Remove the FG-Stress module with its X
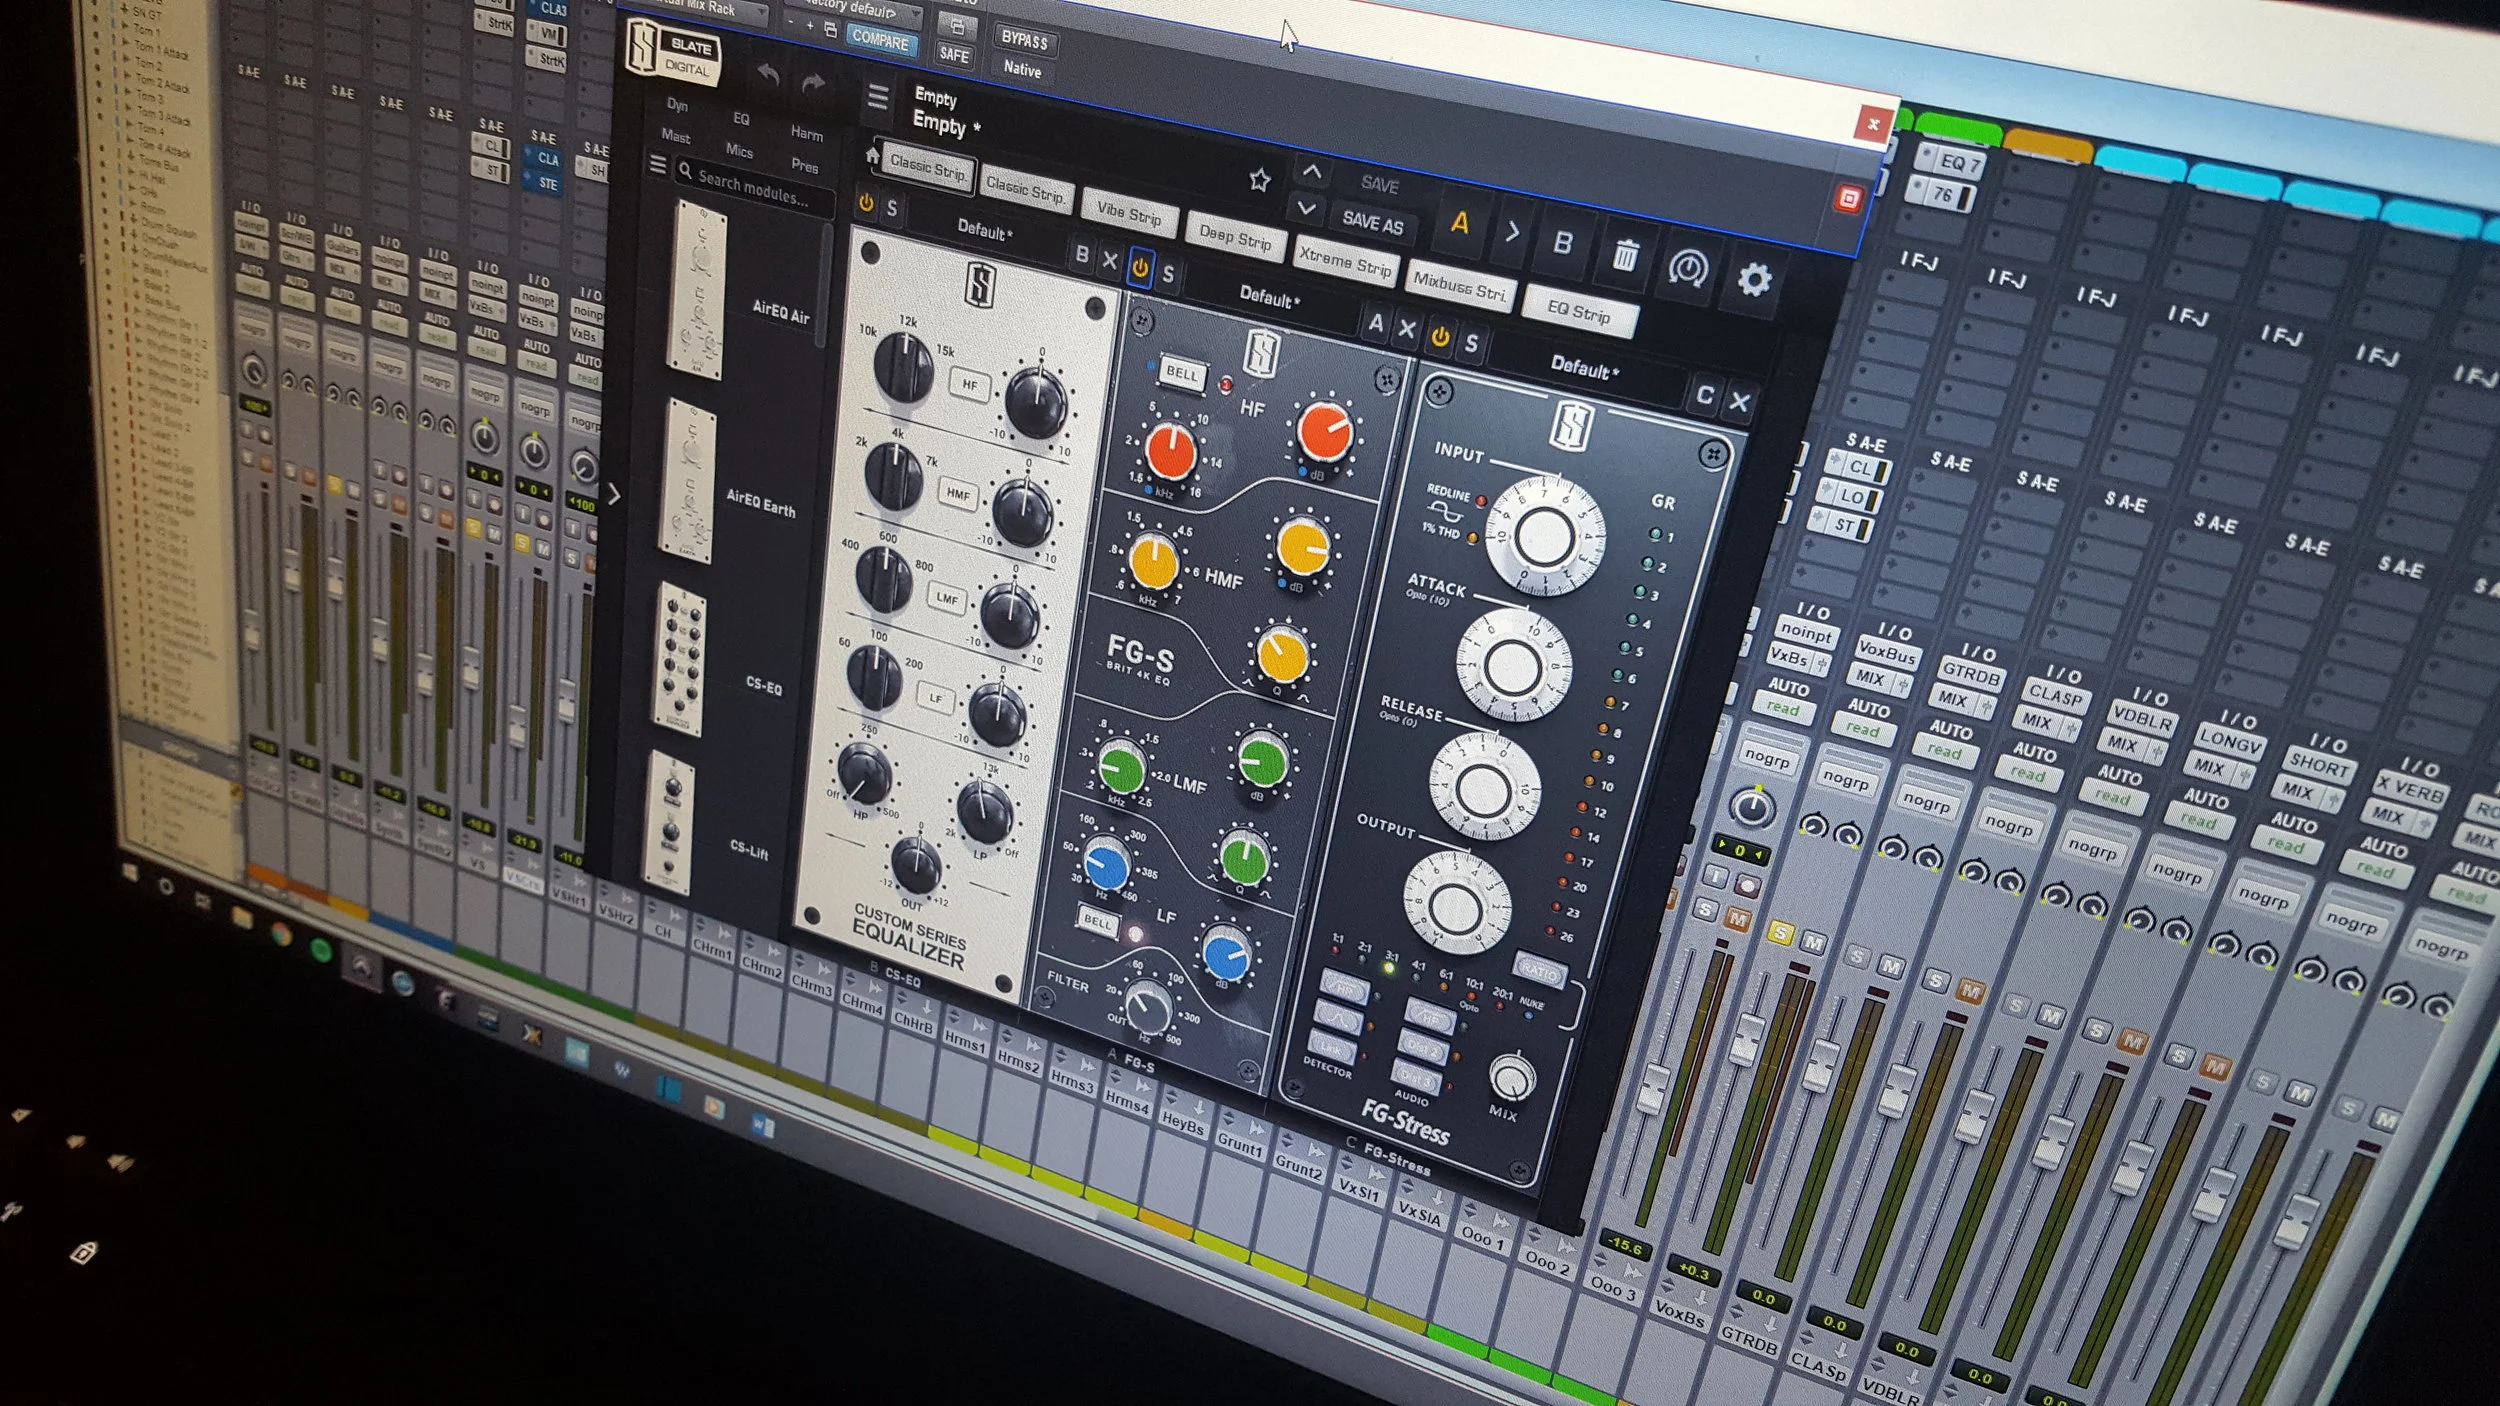The width and height of the screenshot is (2500, 1406). pos(1739,402)
